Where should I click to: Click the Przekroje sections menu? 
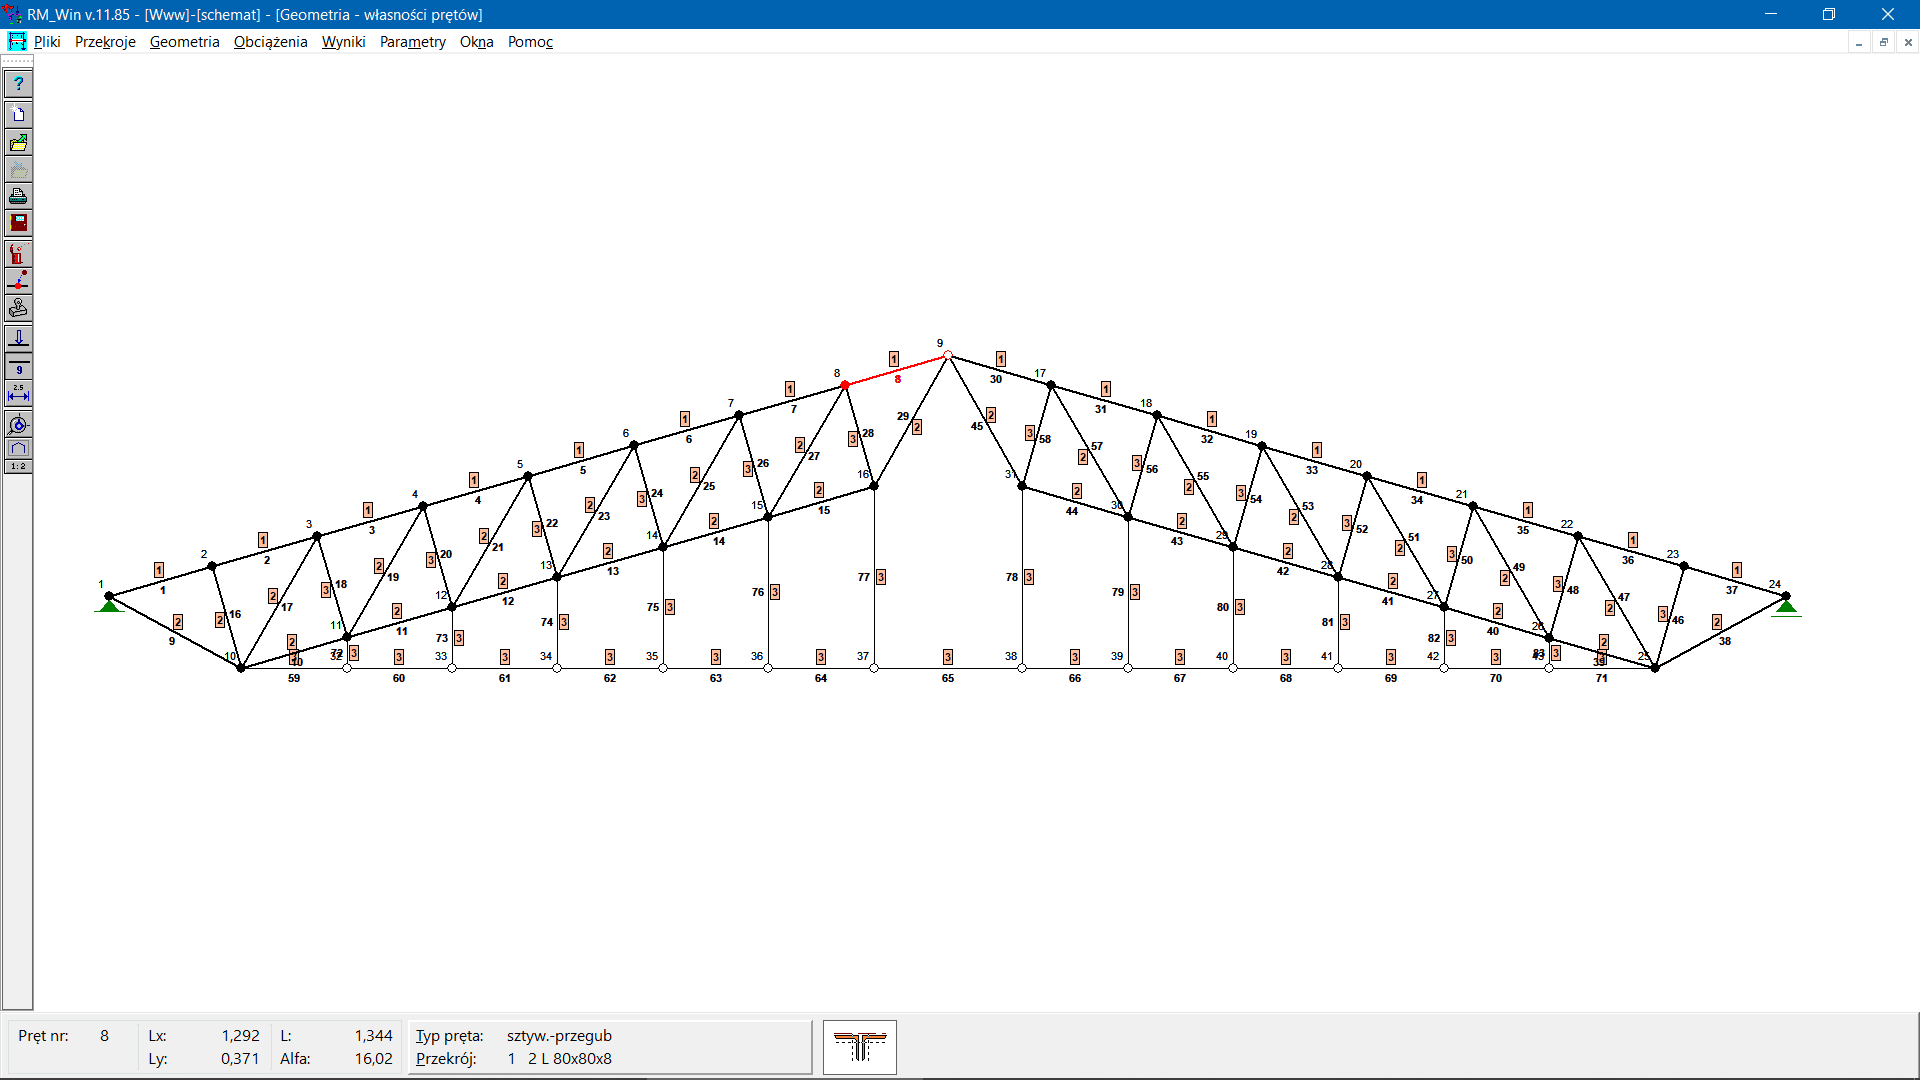tap(105, 41)
